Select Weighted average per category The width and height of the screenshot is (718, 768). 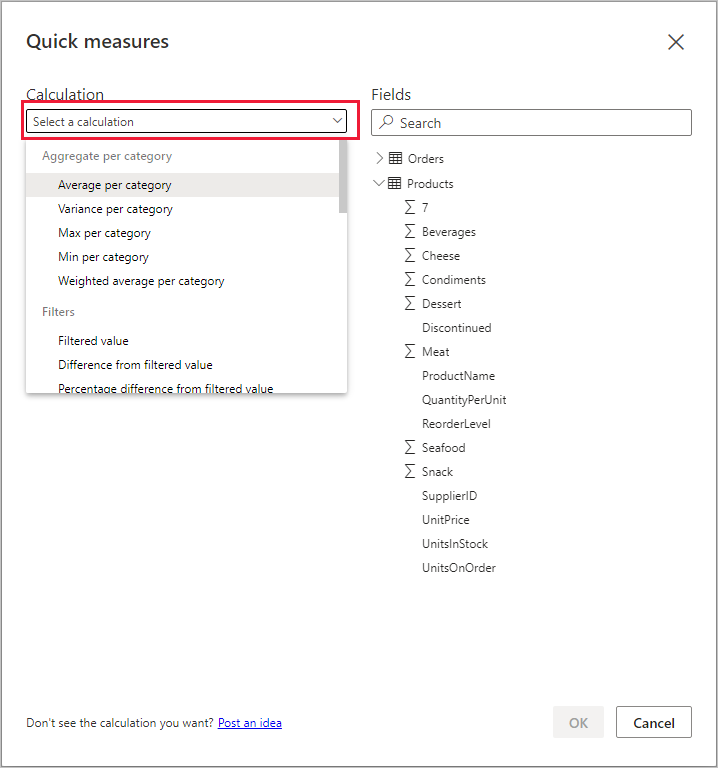(141, 281)
